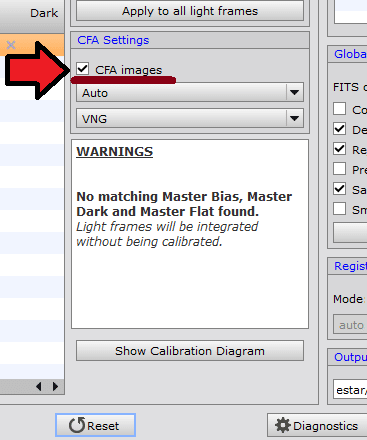Toggle the CFA images checkbox
The height and width of the screenshot is (440, 367).
click(82, 69)
